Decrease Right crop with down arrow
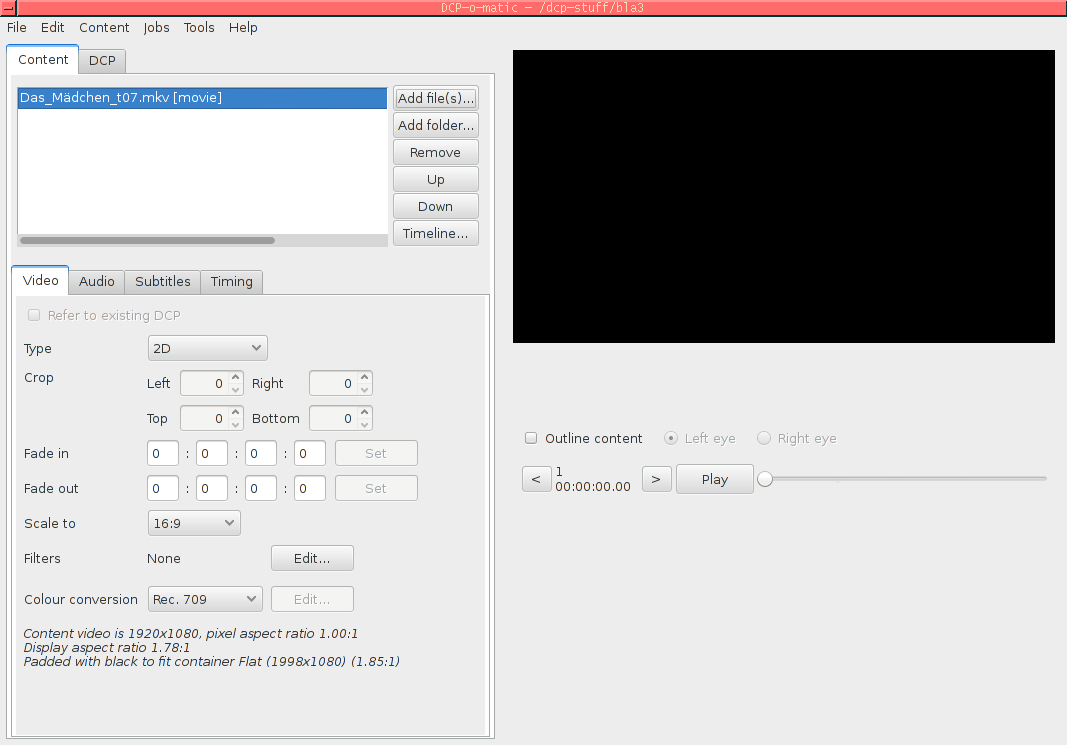Image resolution: width=1067 pixels, height=745 pixels. pos(365,390)
